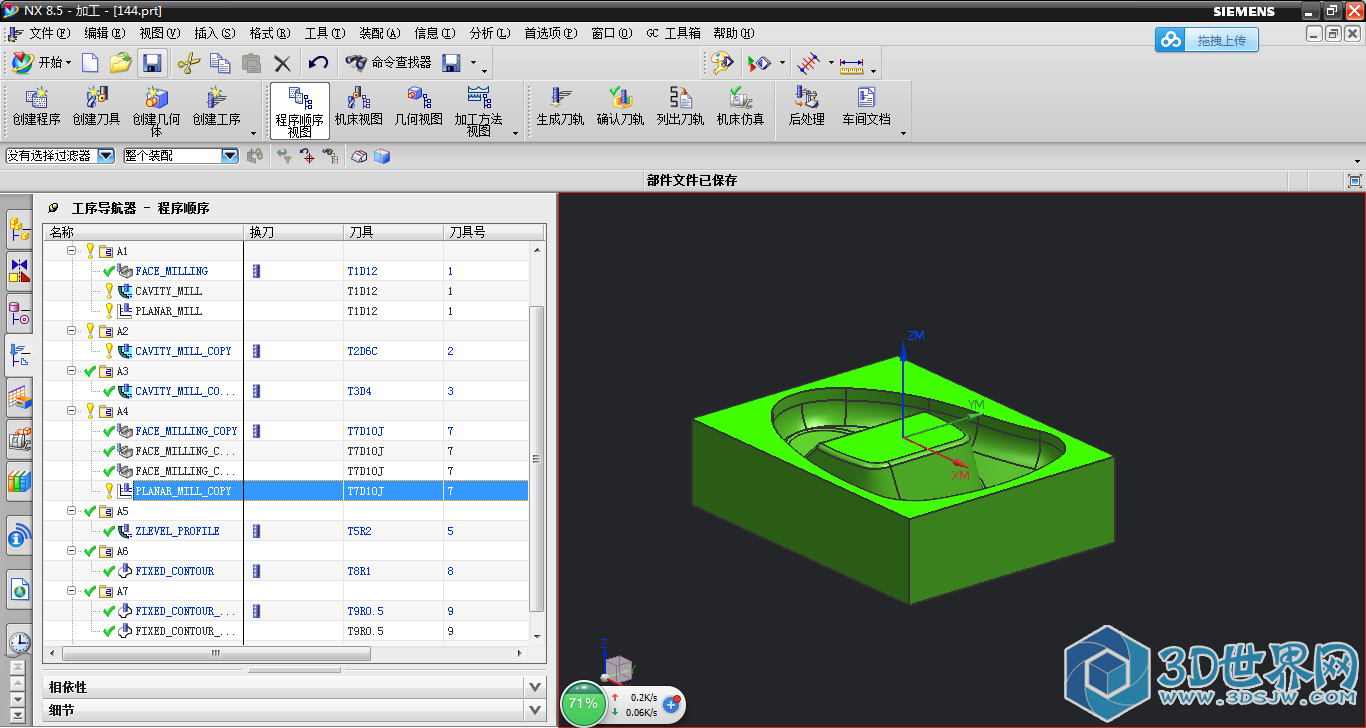The height and width of the screenshot is (728, 1366).
Task: Click the 拖拽上传 upload button
Action: [1207, 40]
